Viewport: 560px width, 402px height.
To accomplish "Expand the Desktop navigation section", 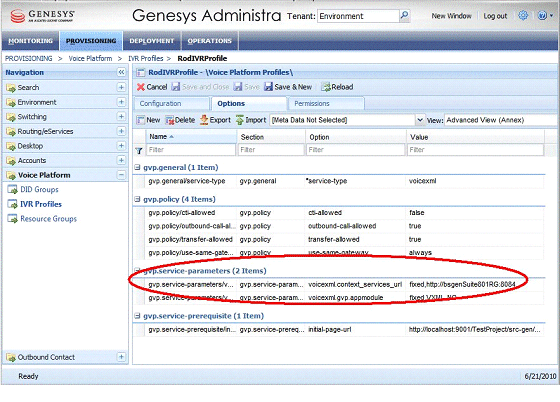I will pos(121,146).
